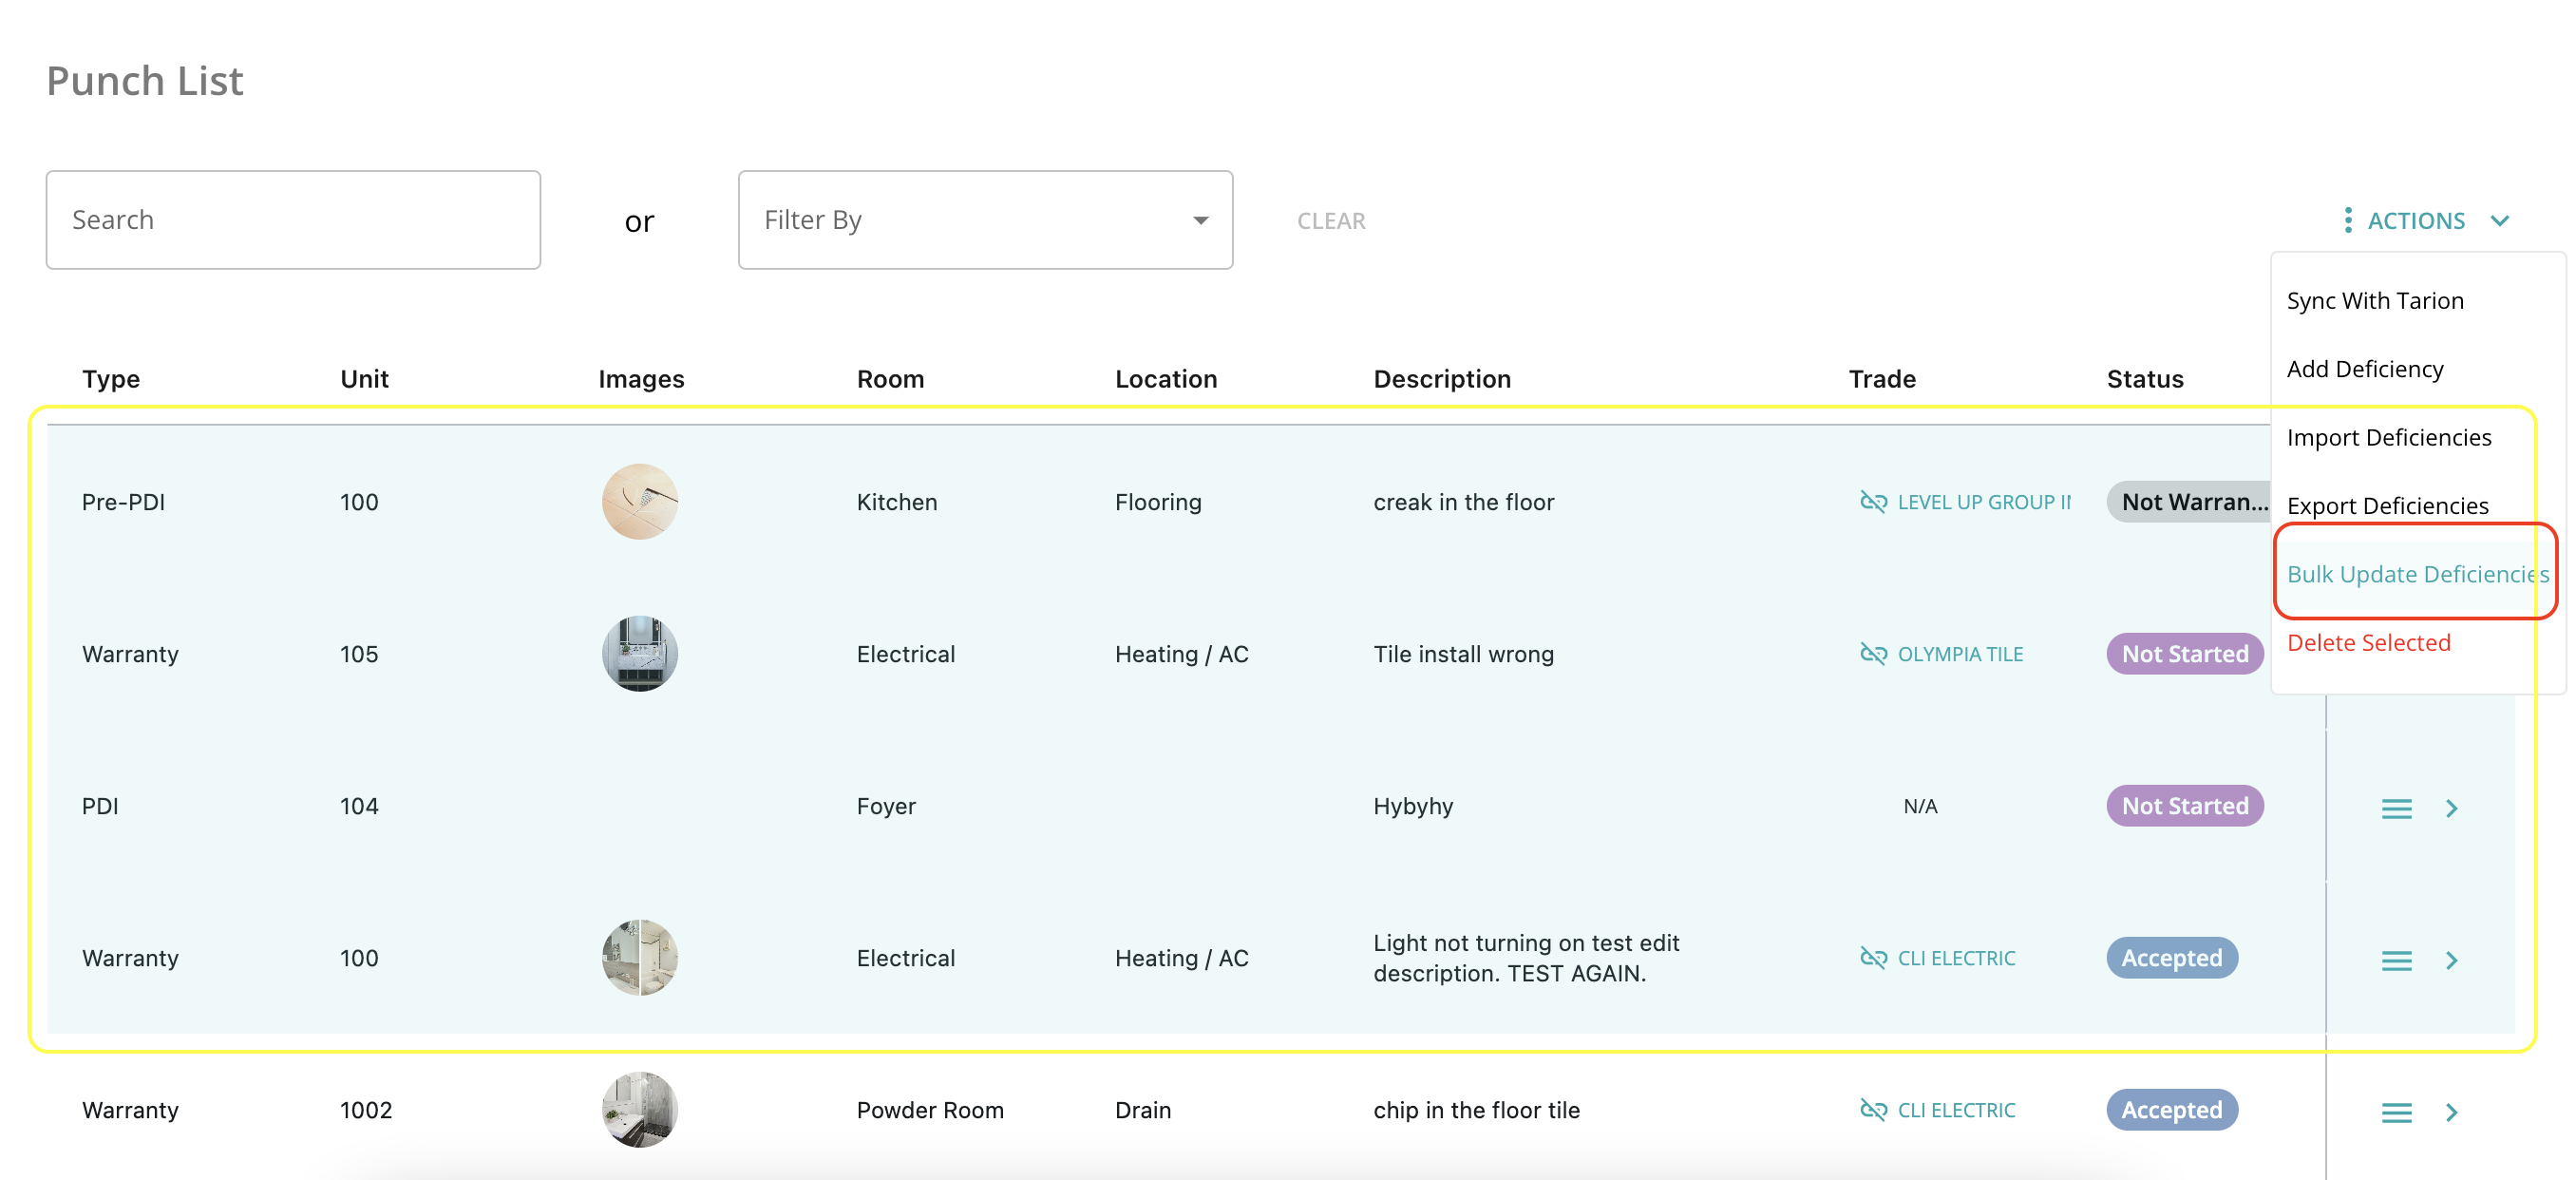
Task: Select the Powder Room cell
Action: pos(930,1110)
